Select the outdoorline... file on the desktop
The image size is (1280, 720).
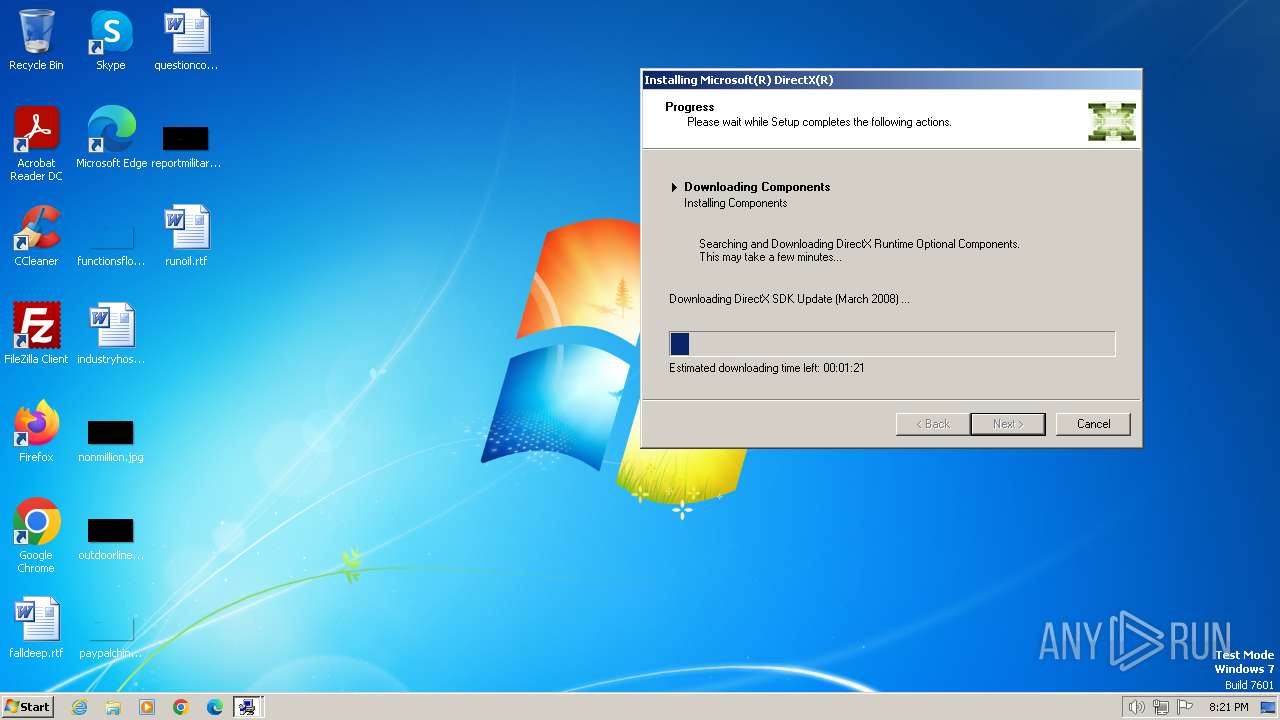(x=111, y=538)
